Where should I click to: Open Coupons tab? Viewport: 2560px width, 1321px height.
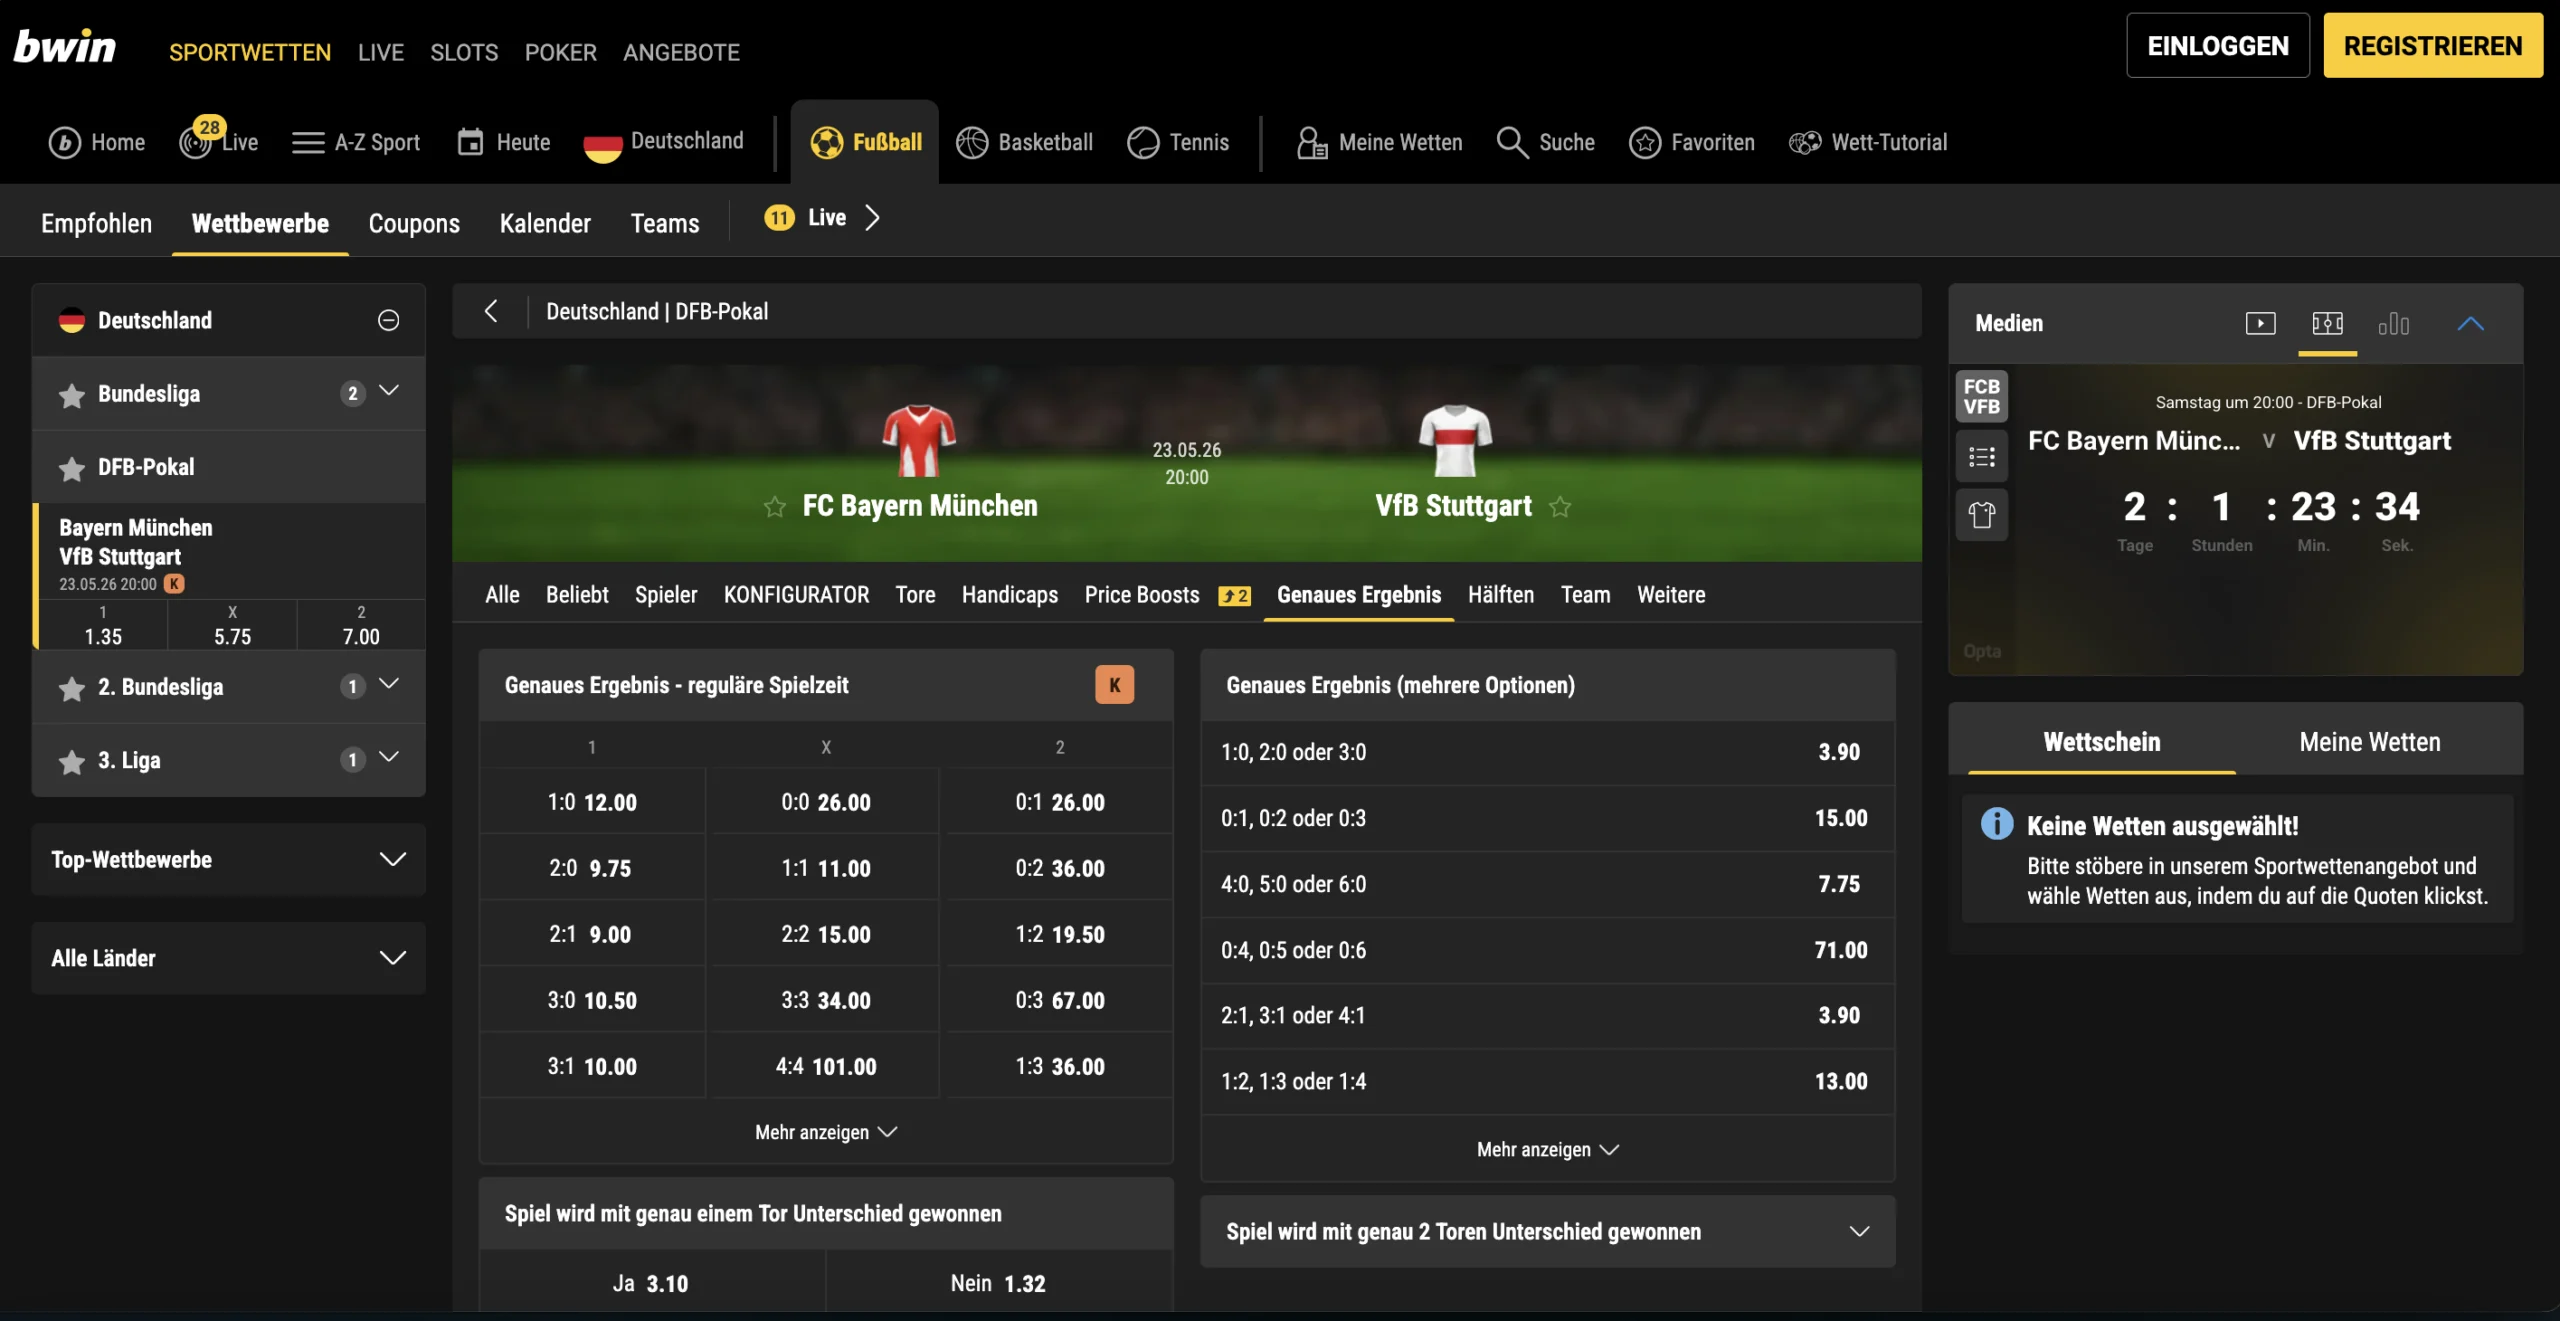(x=414, y=223)
